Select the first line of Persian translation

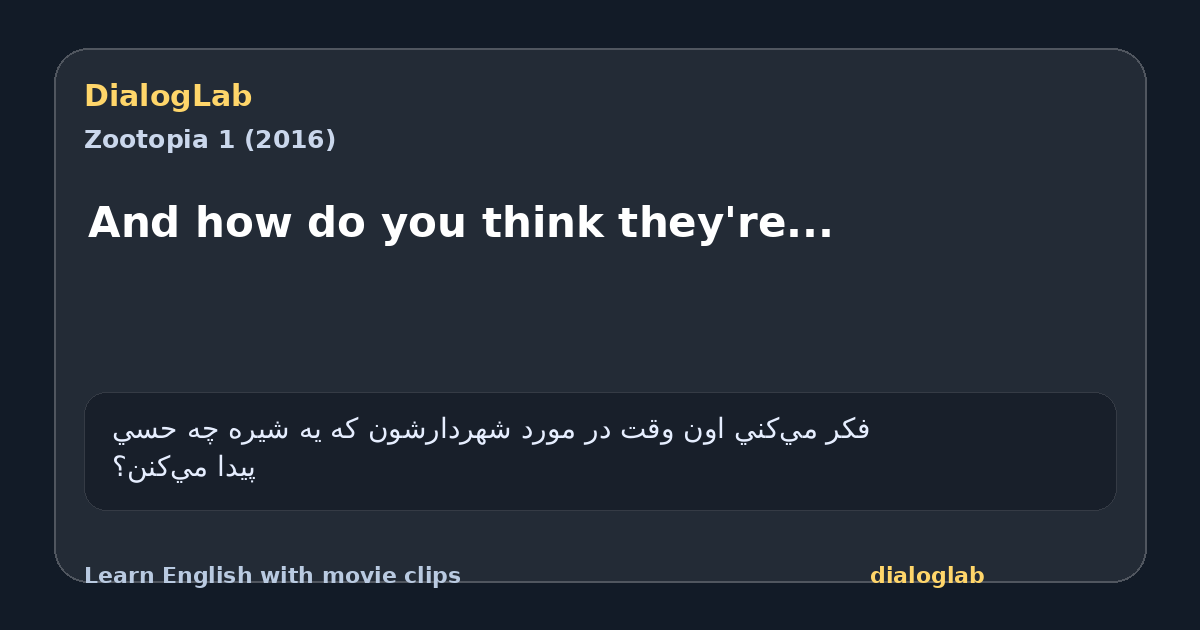tap(491, 430)
